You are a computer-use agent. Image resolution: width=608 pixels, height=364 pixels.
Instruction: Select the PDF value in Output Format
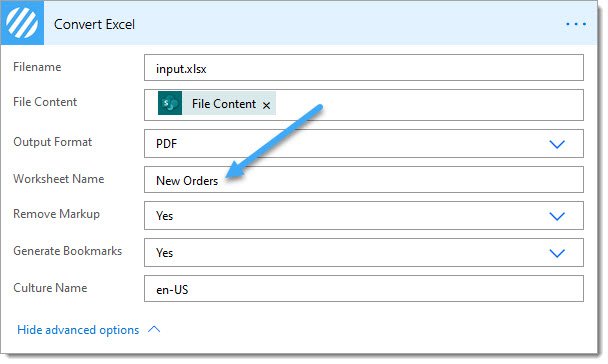[x=166, y=144]
